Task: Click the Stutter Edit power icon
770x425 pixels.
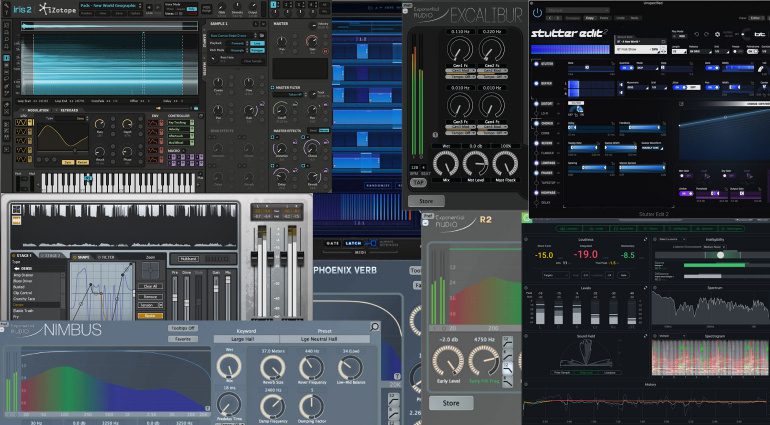Action: [539, 13]
